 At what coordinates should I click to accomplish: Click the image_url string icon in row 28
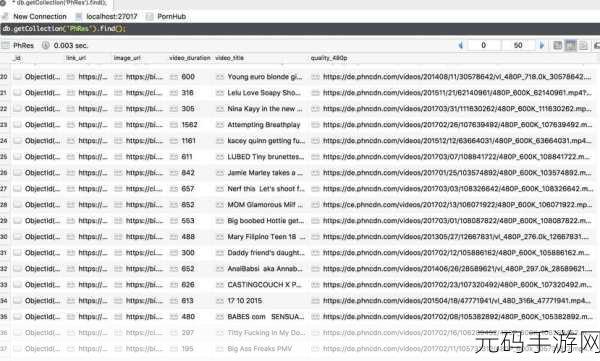click(118, 205)
